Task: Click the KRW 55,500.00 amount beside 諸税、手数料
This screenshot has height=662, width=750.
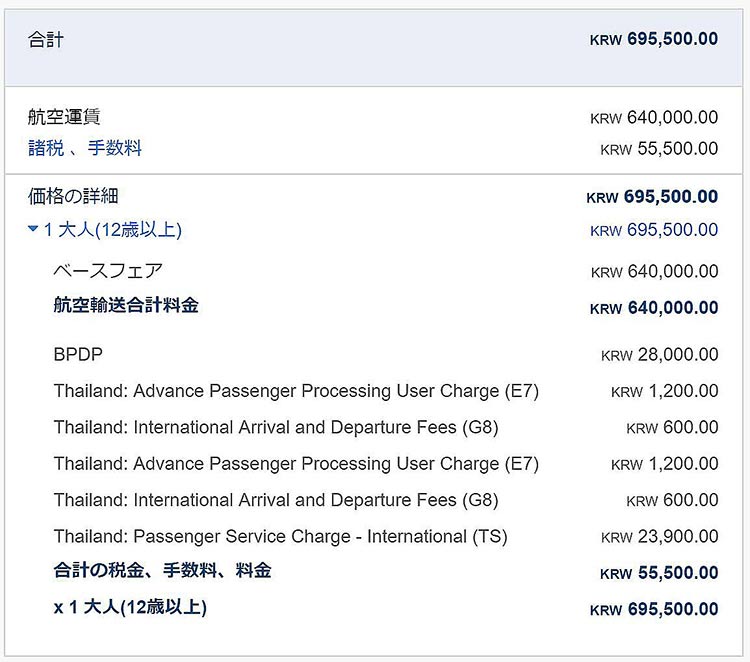Action: pos(659,149)
